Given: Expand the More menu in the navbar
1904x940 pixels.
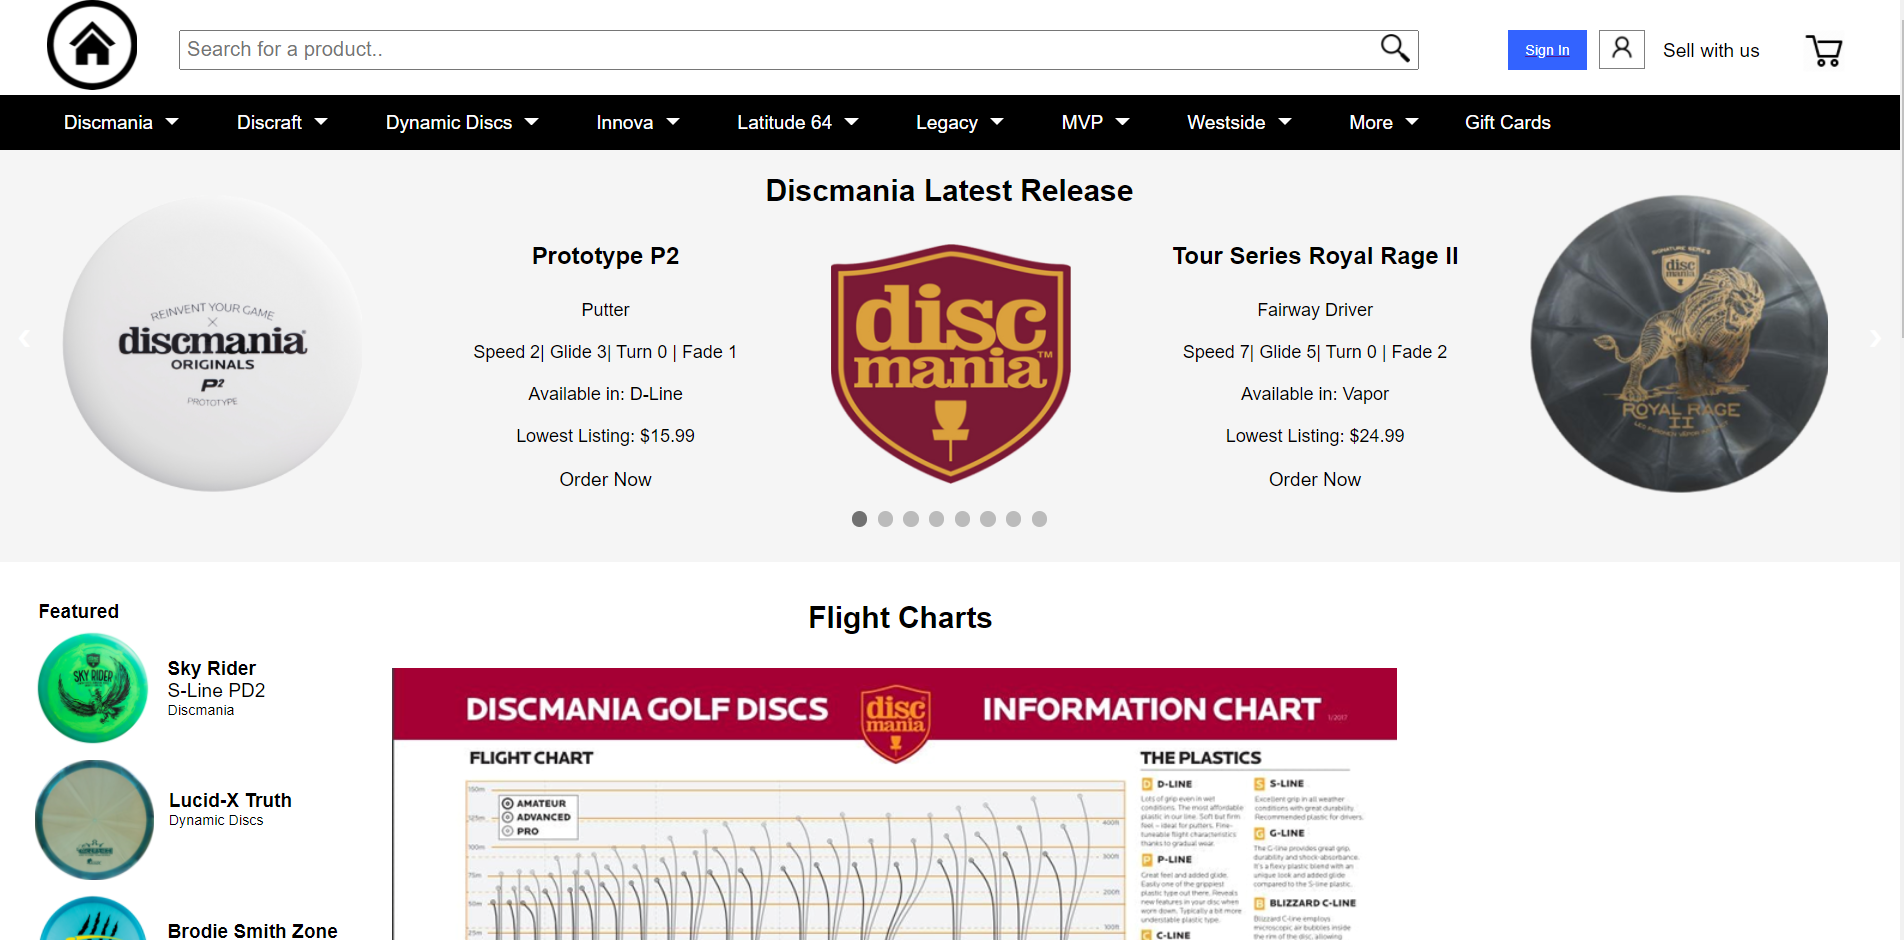Looking at the screenshot, I should click(1383, 122).
